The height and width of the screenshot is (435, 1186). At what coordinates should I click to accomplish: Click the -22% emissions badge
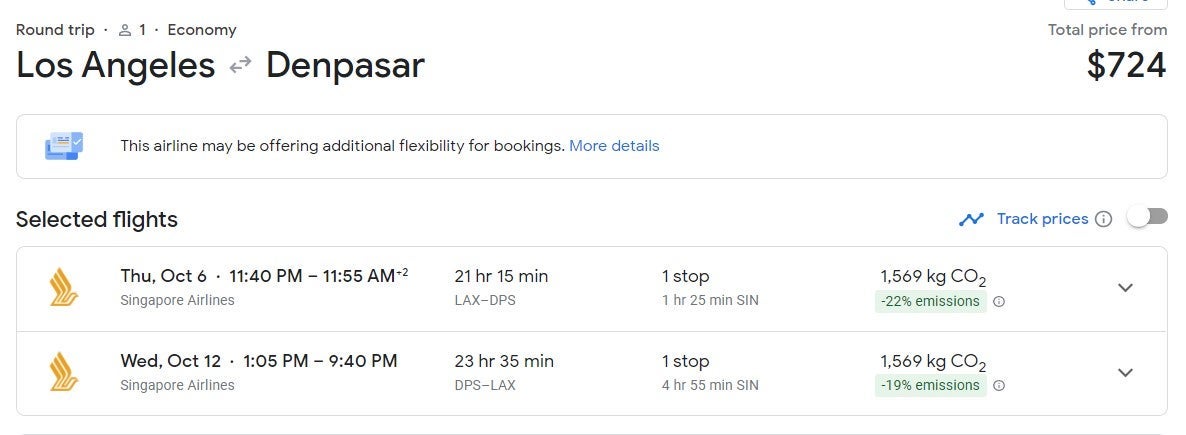(x=930, y=301)
